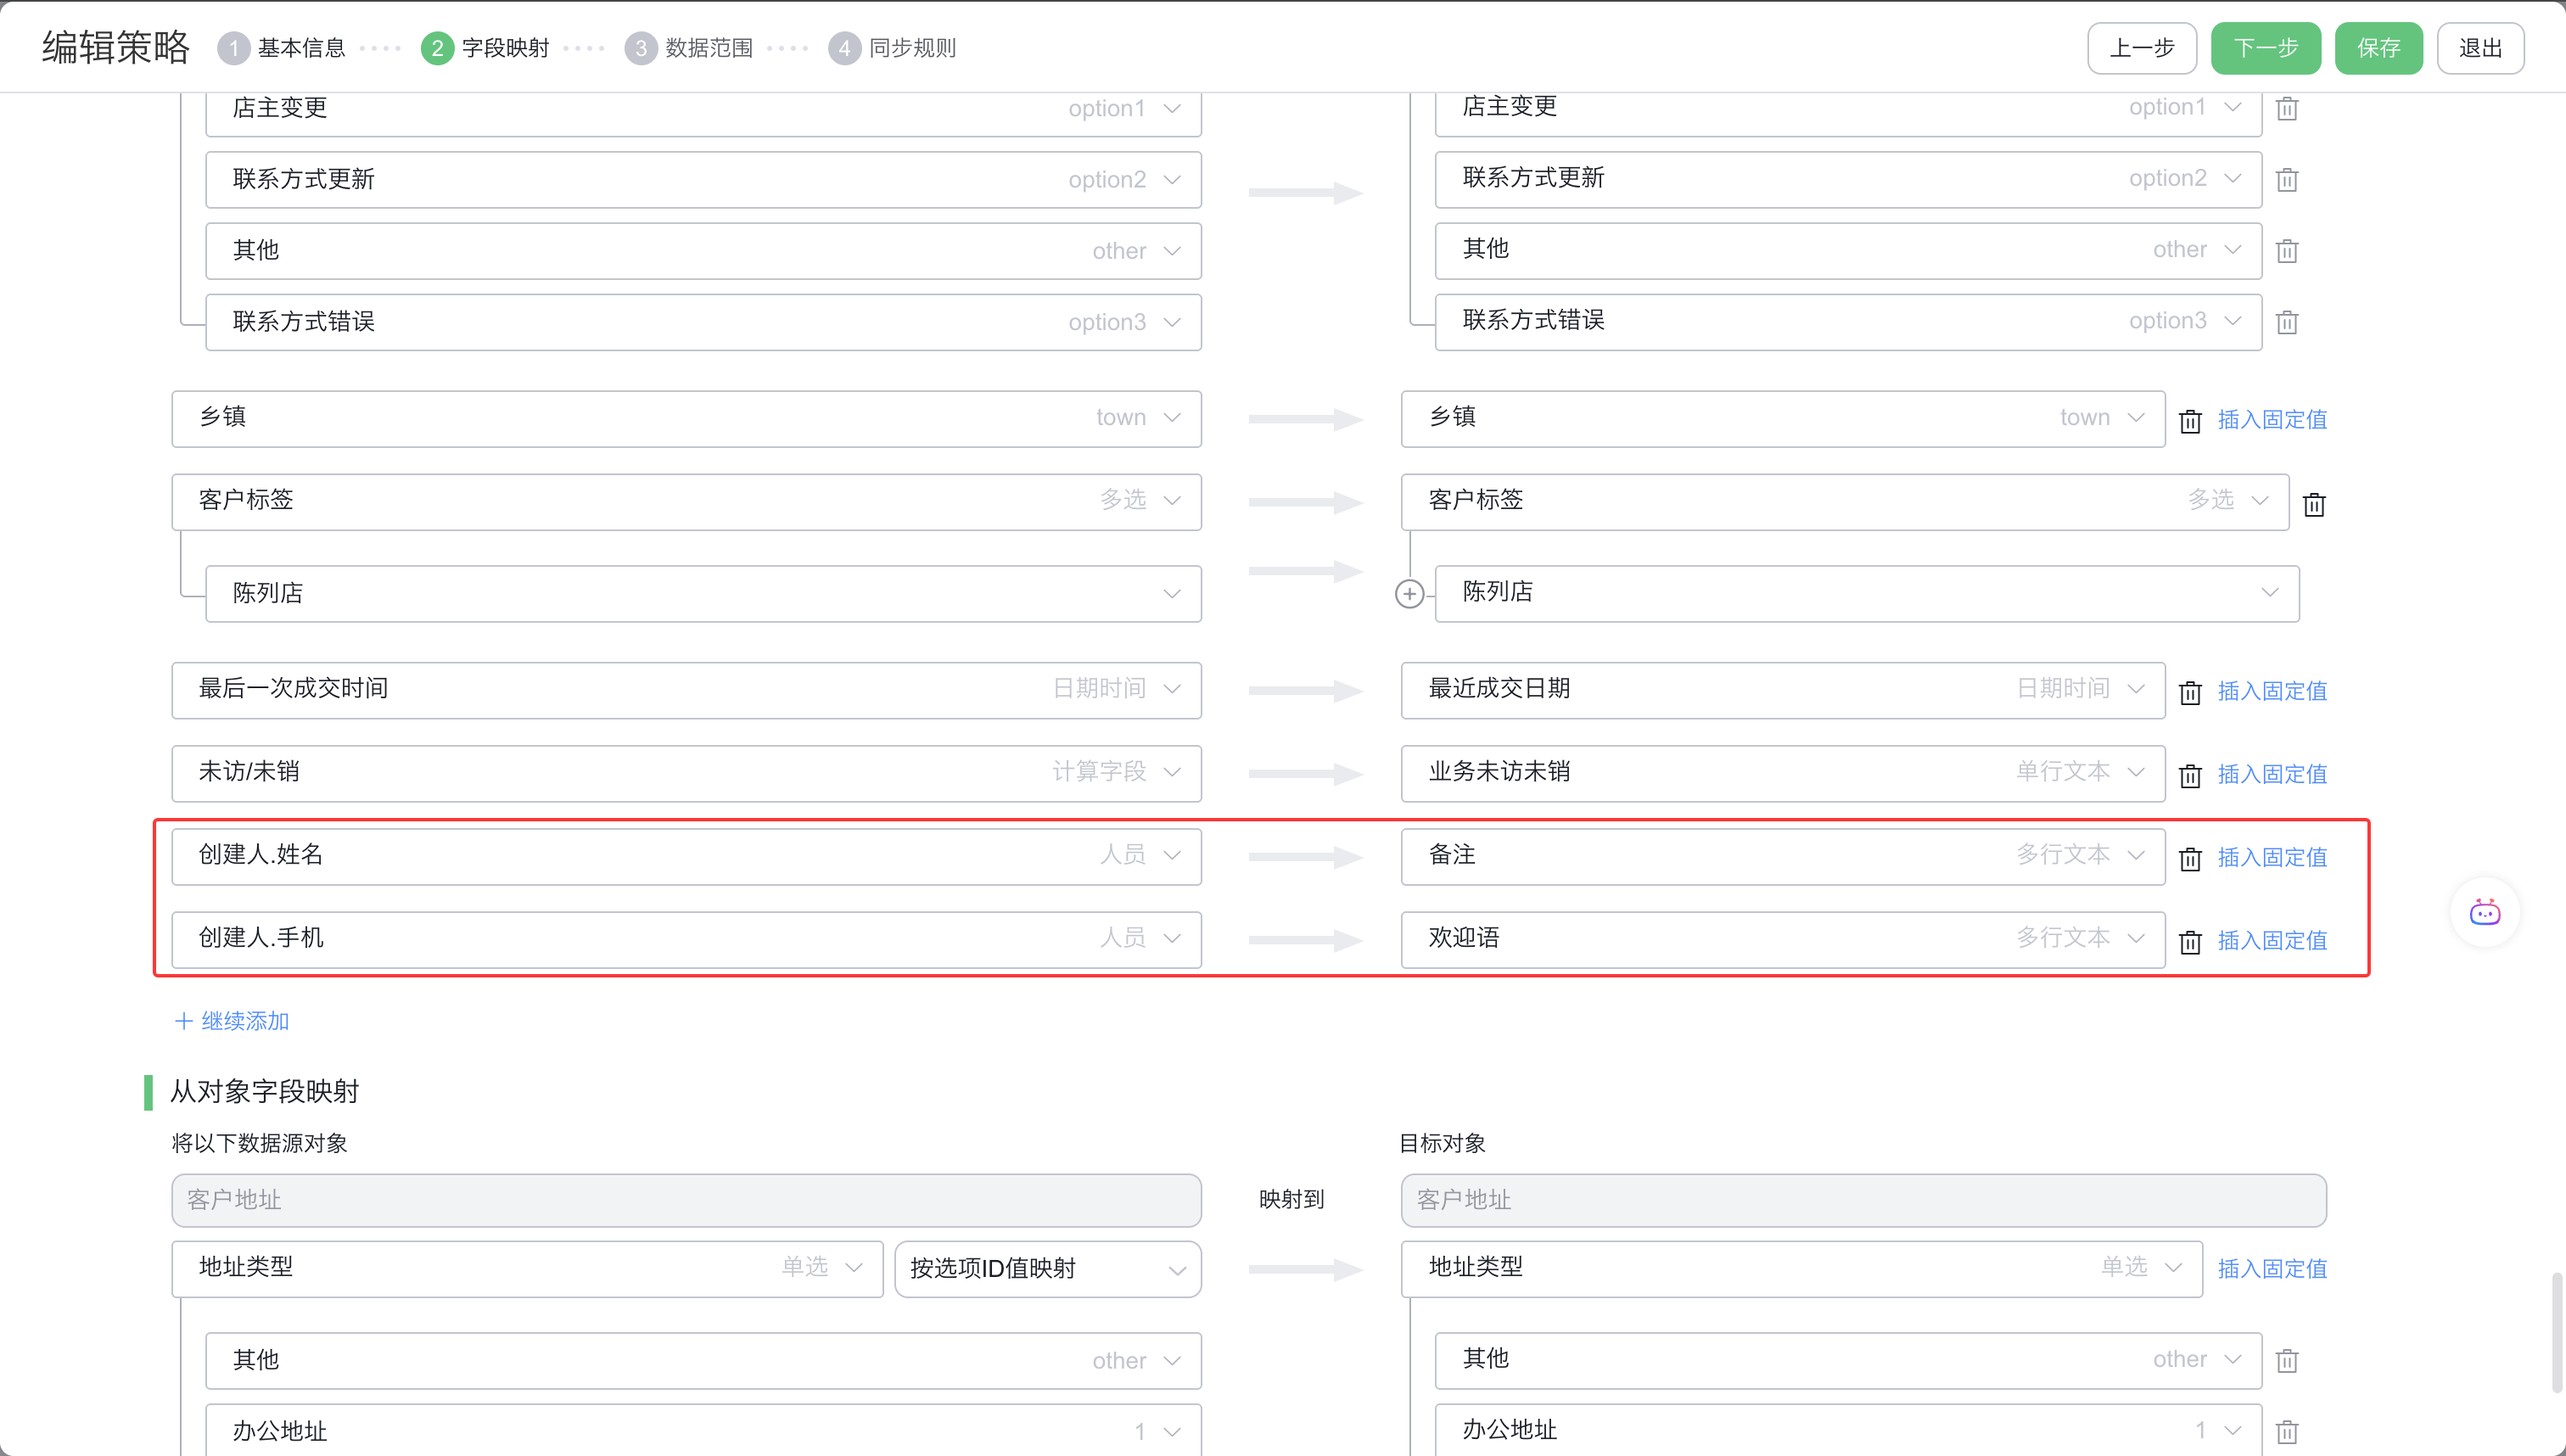Expand the source 陈列店 option dropdown
Viewport: 2566px width, 1456px height.
tap(703, 593)
